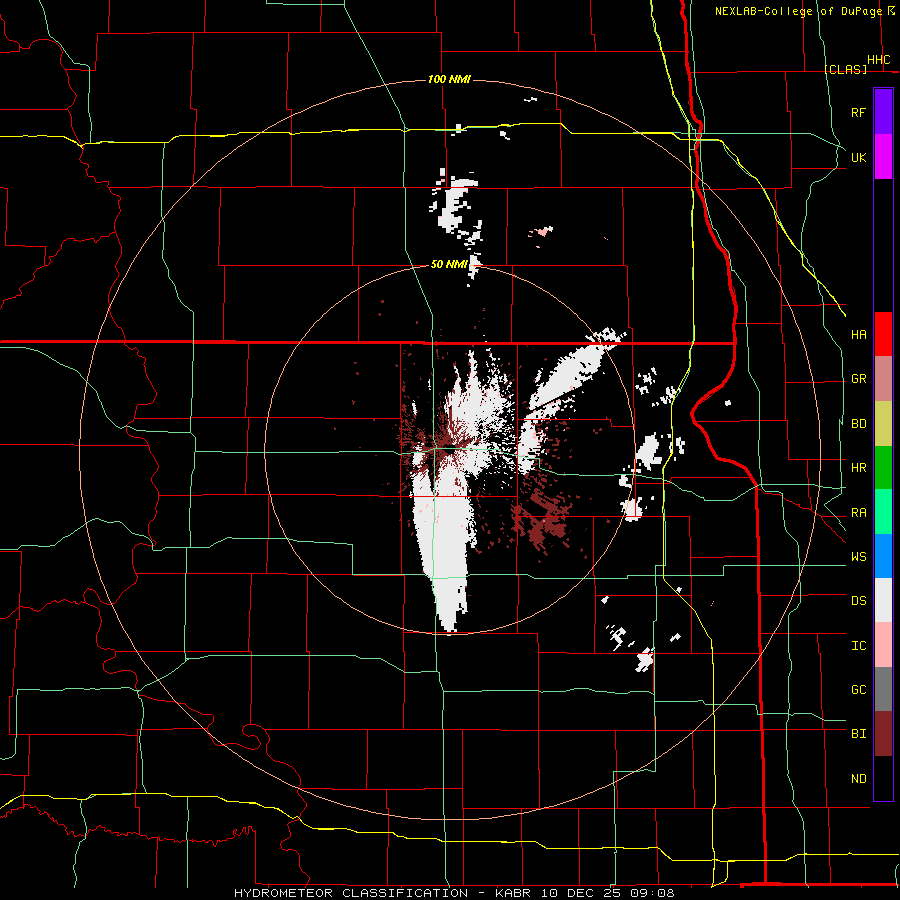The width and height of the screenshot is (900, 900).
Task: Click the 100 NMI range ring label
Action: pos(449,79)
